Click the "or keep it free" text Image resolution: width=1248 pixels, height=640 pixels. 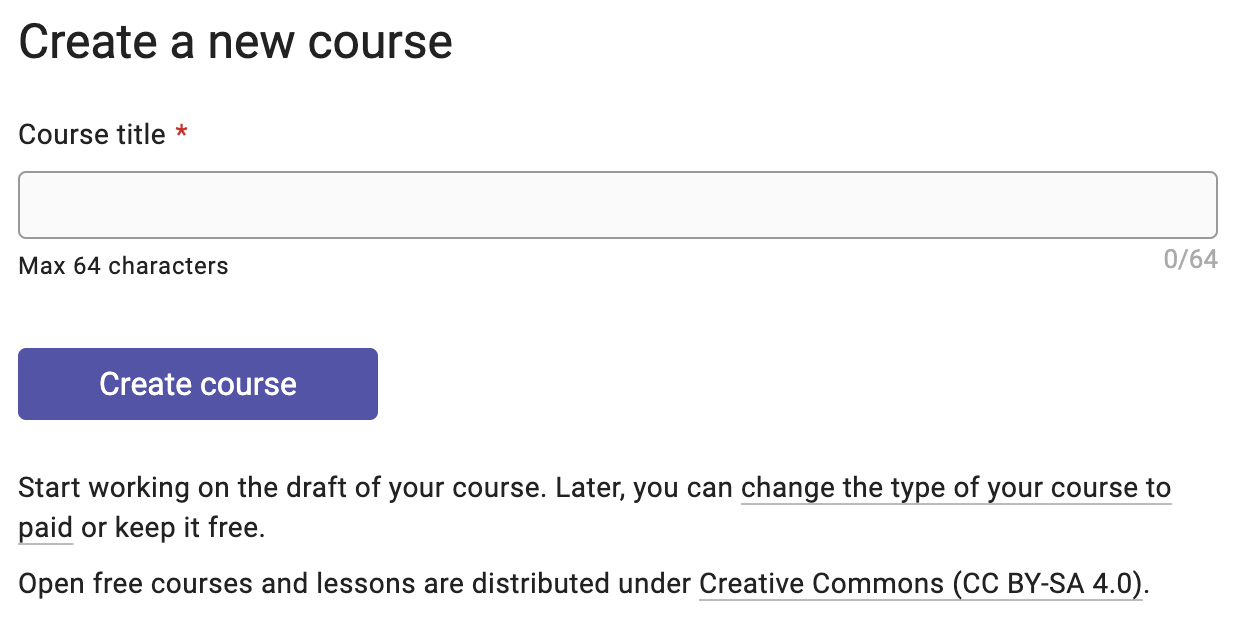point(173,527)
